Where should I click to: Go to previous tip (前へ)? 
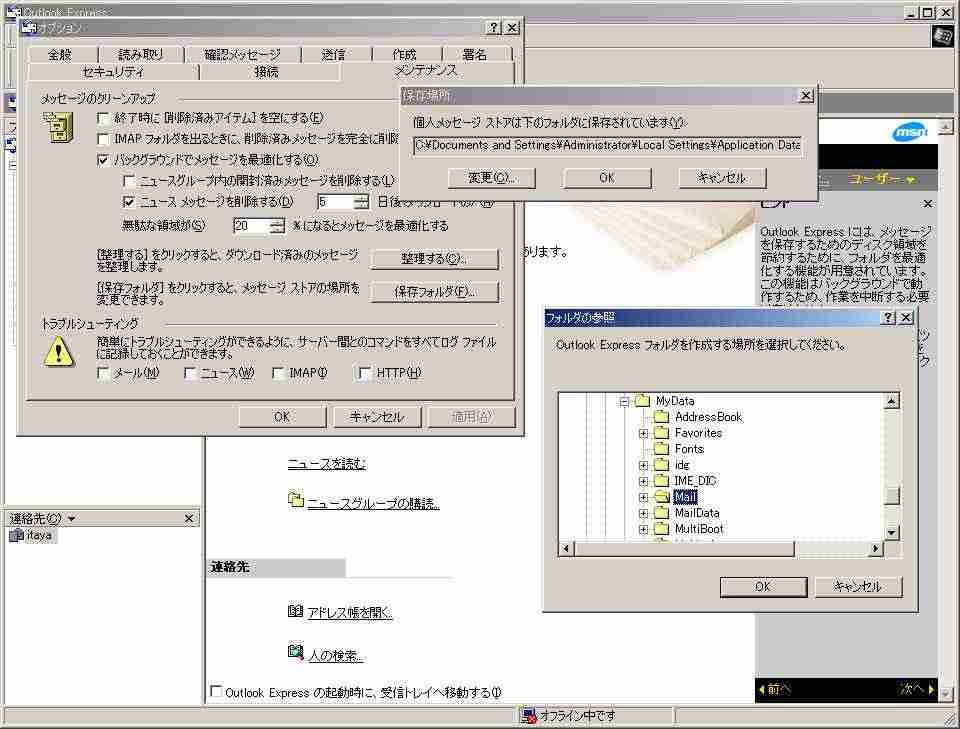click(775, 689)
